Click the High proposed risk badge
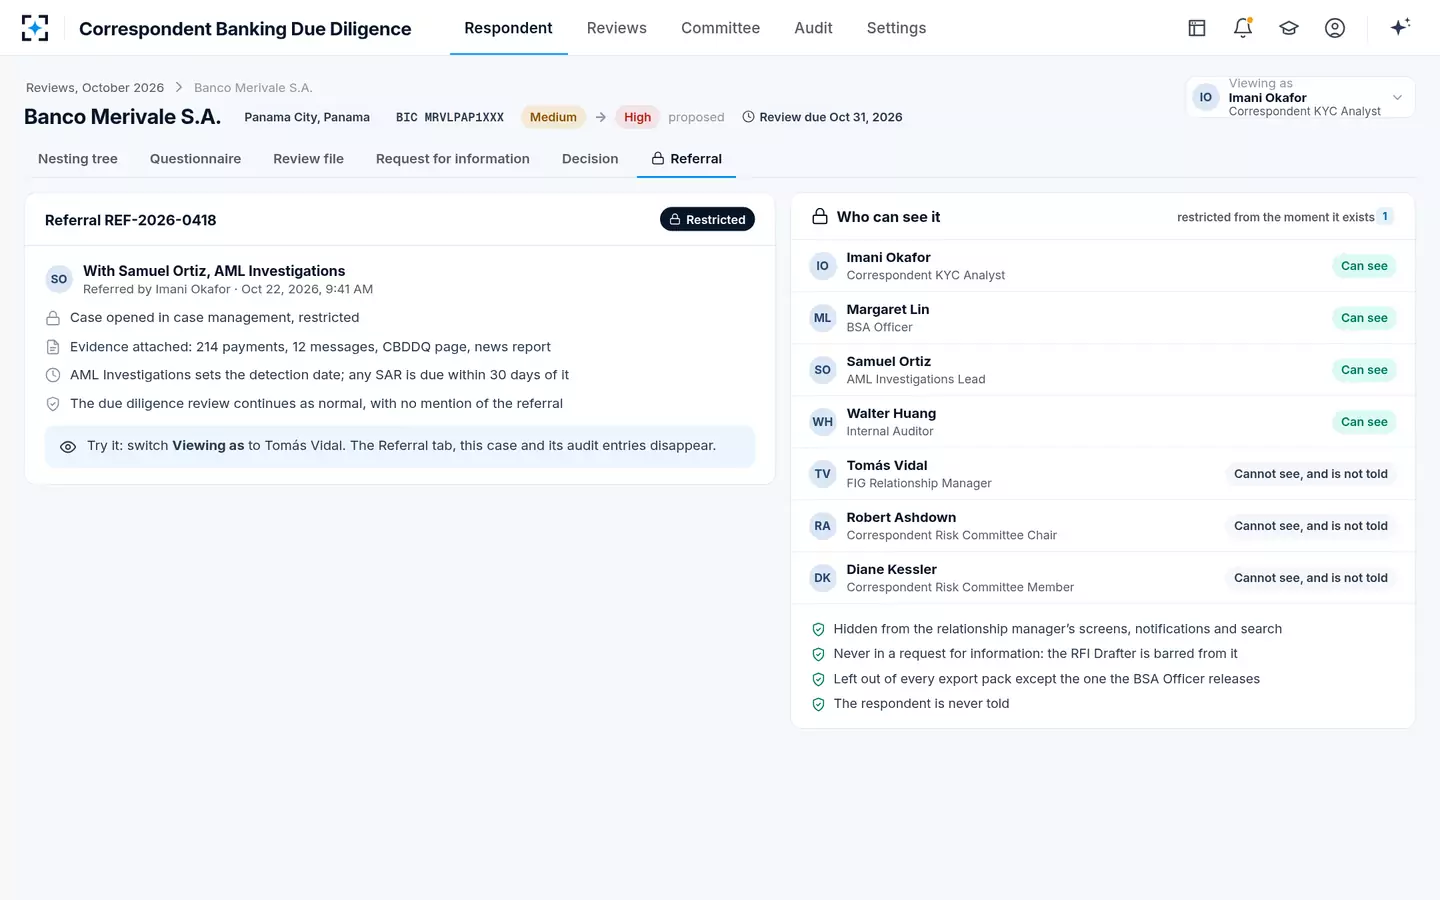 (x=637, y=117)
